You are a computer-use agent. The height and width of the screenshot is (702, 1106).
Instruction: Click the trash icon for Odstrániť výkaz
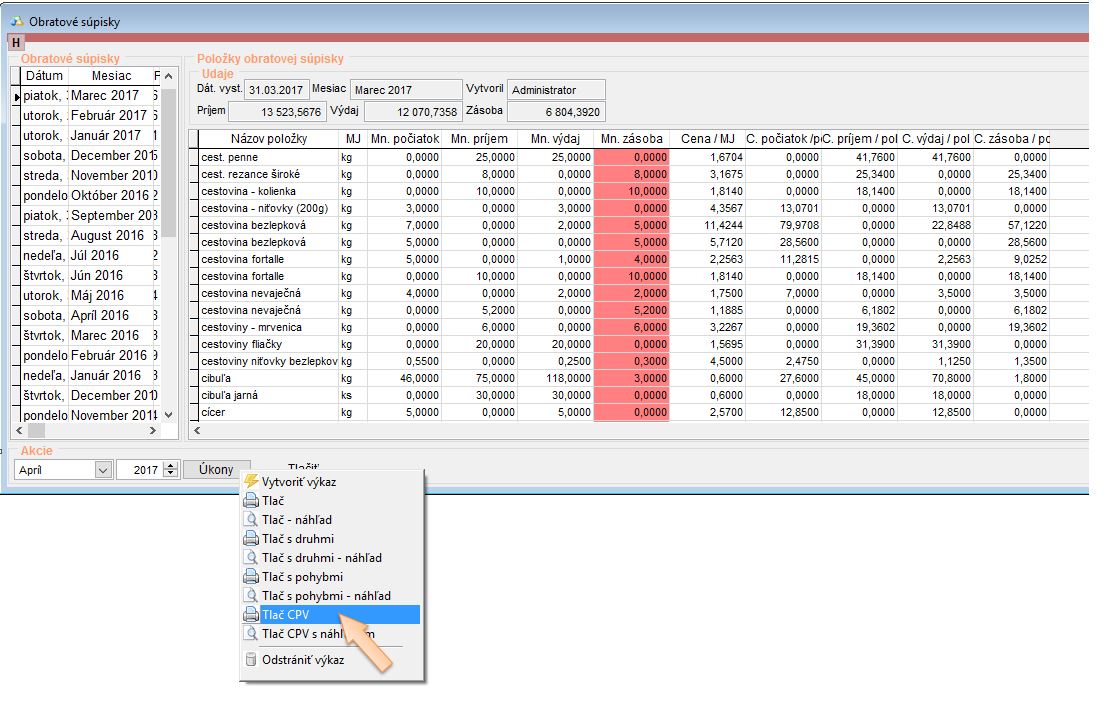[251, 660]
